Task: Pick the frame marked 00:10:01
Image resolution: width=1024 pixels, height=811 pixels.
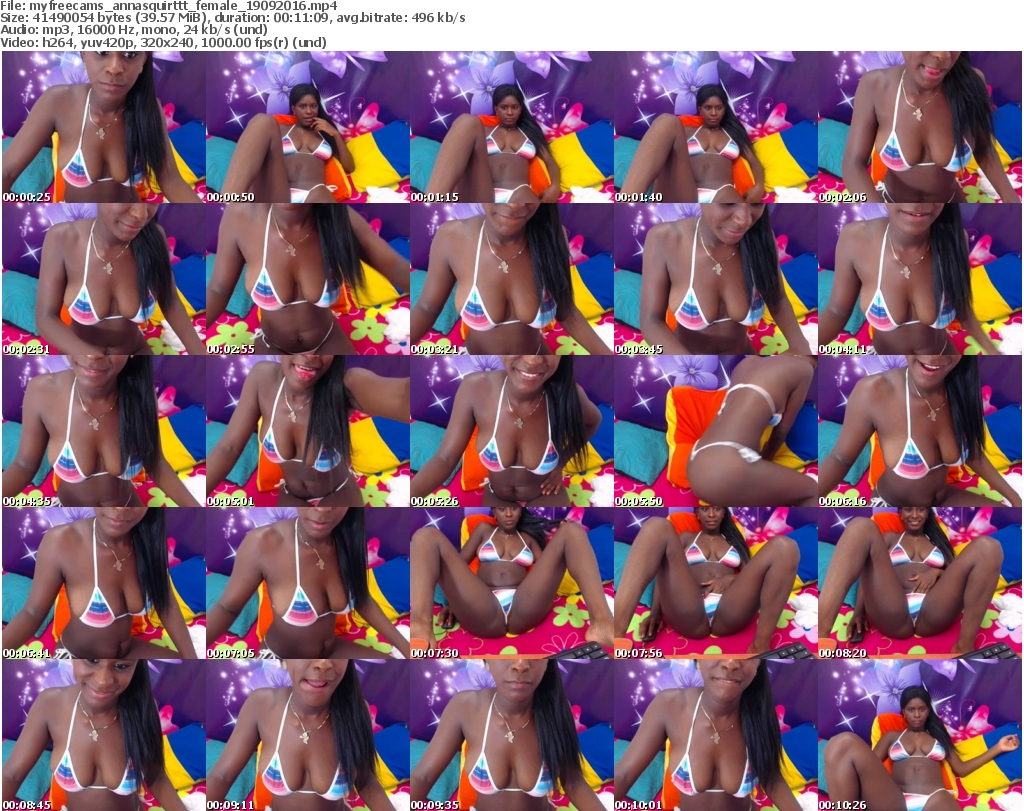Action: [x=715, y=735]
